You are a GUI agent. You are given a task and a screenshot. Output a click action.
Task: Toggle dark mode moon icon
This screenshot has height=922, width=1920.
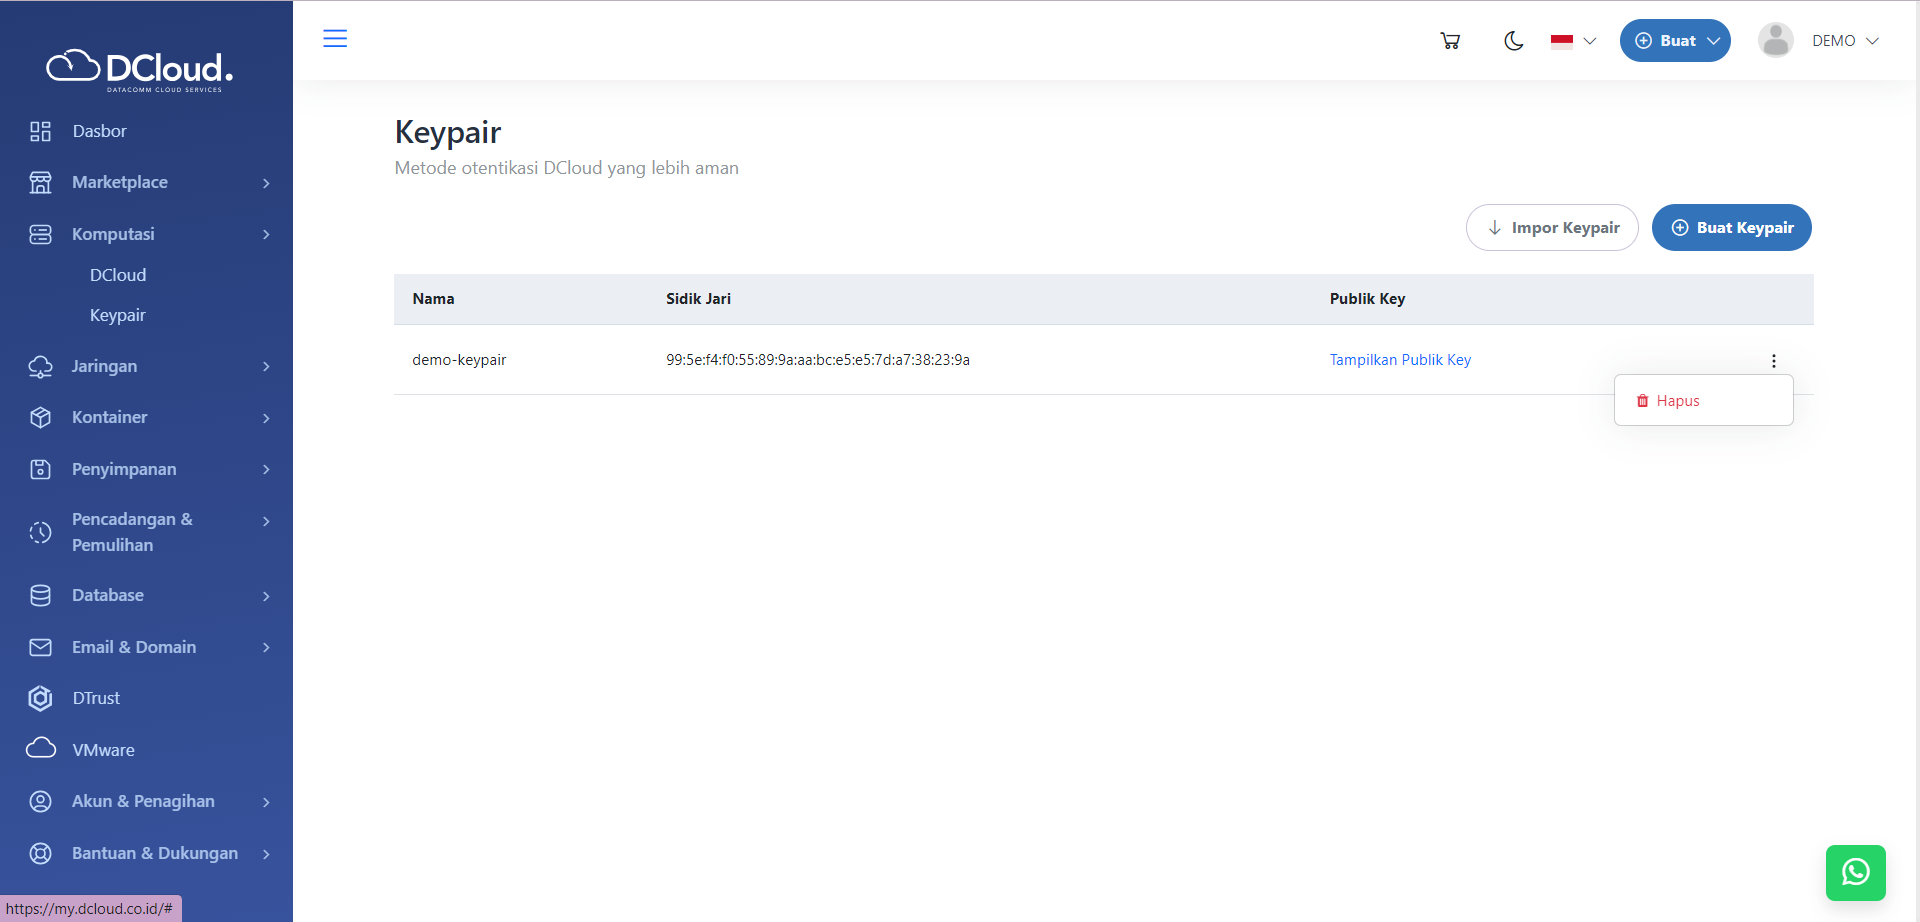[x=1513, y=41]
